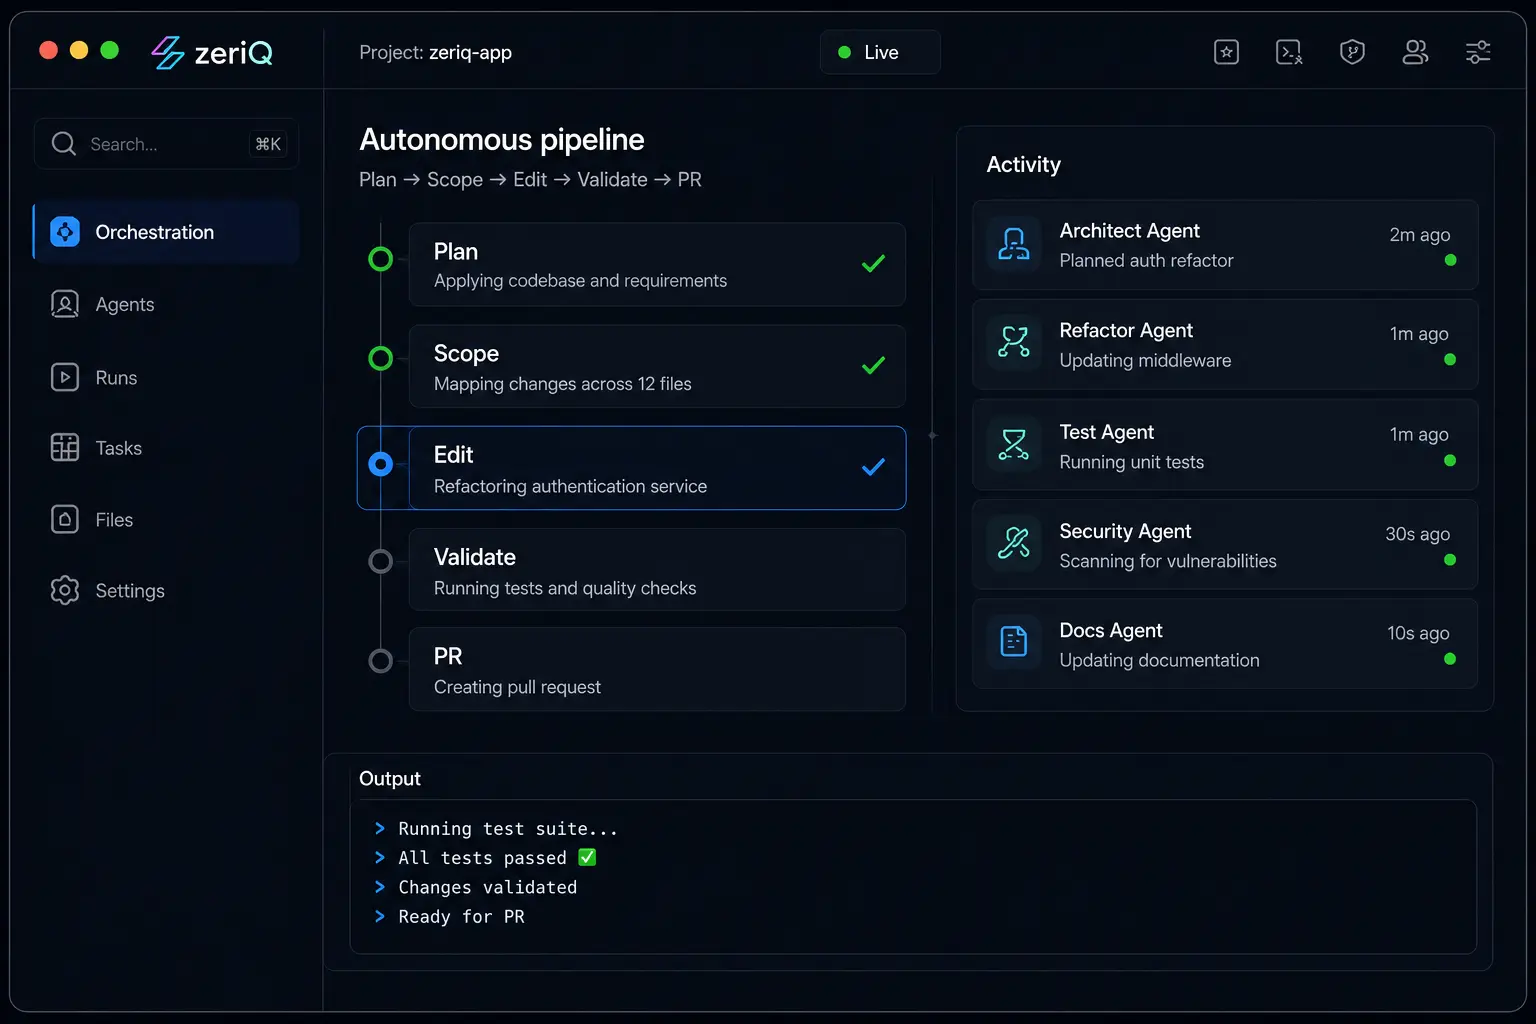
Task: Click the Test Agent icon
Action: [1014, 444]
